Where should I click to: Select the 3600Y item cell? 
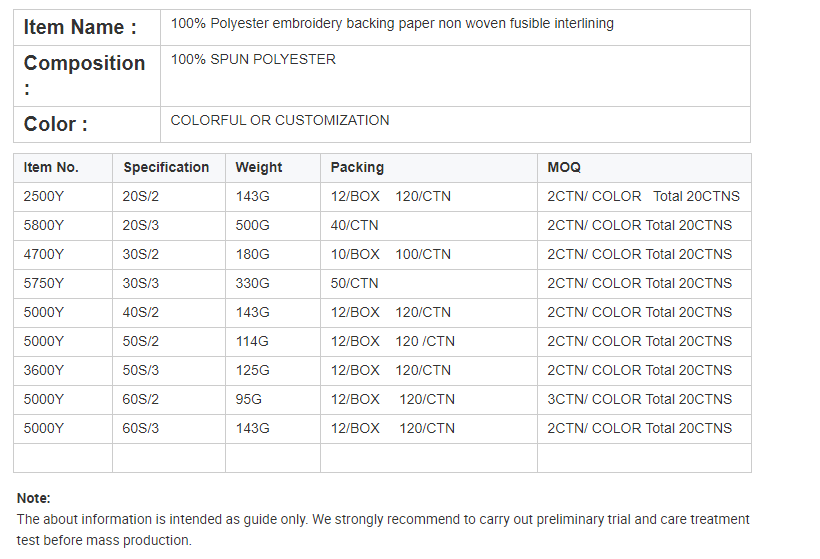pyautogui.click(x=44, y=370)
